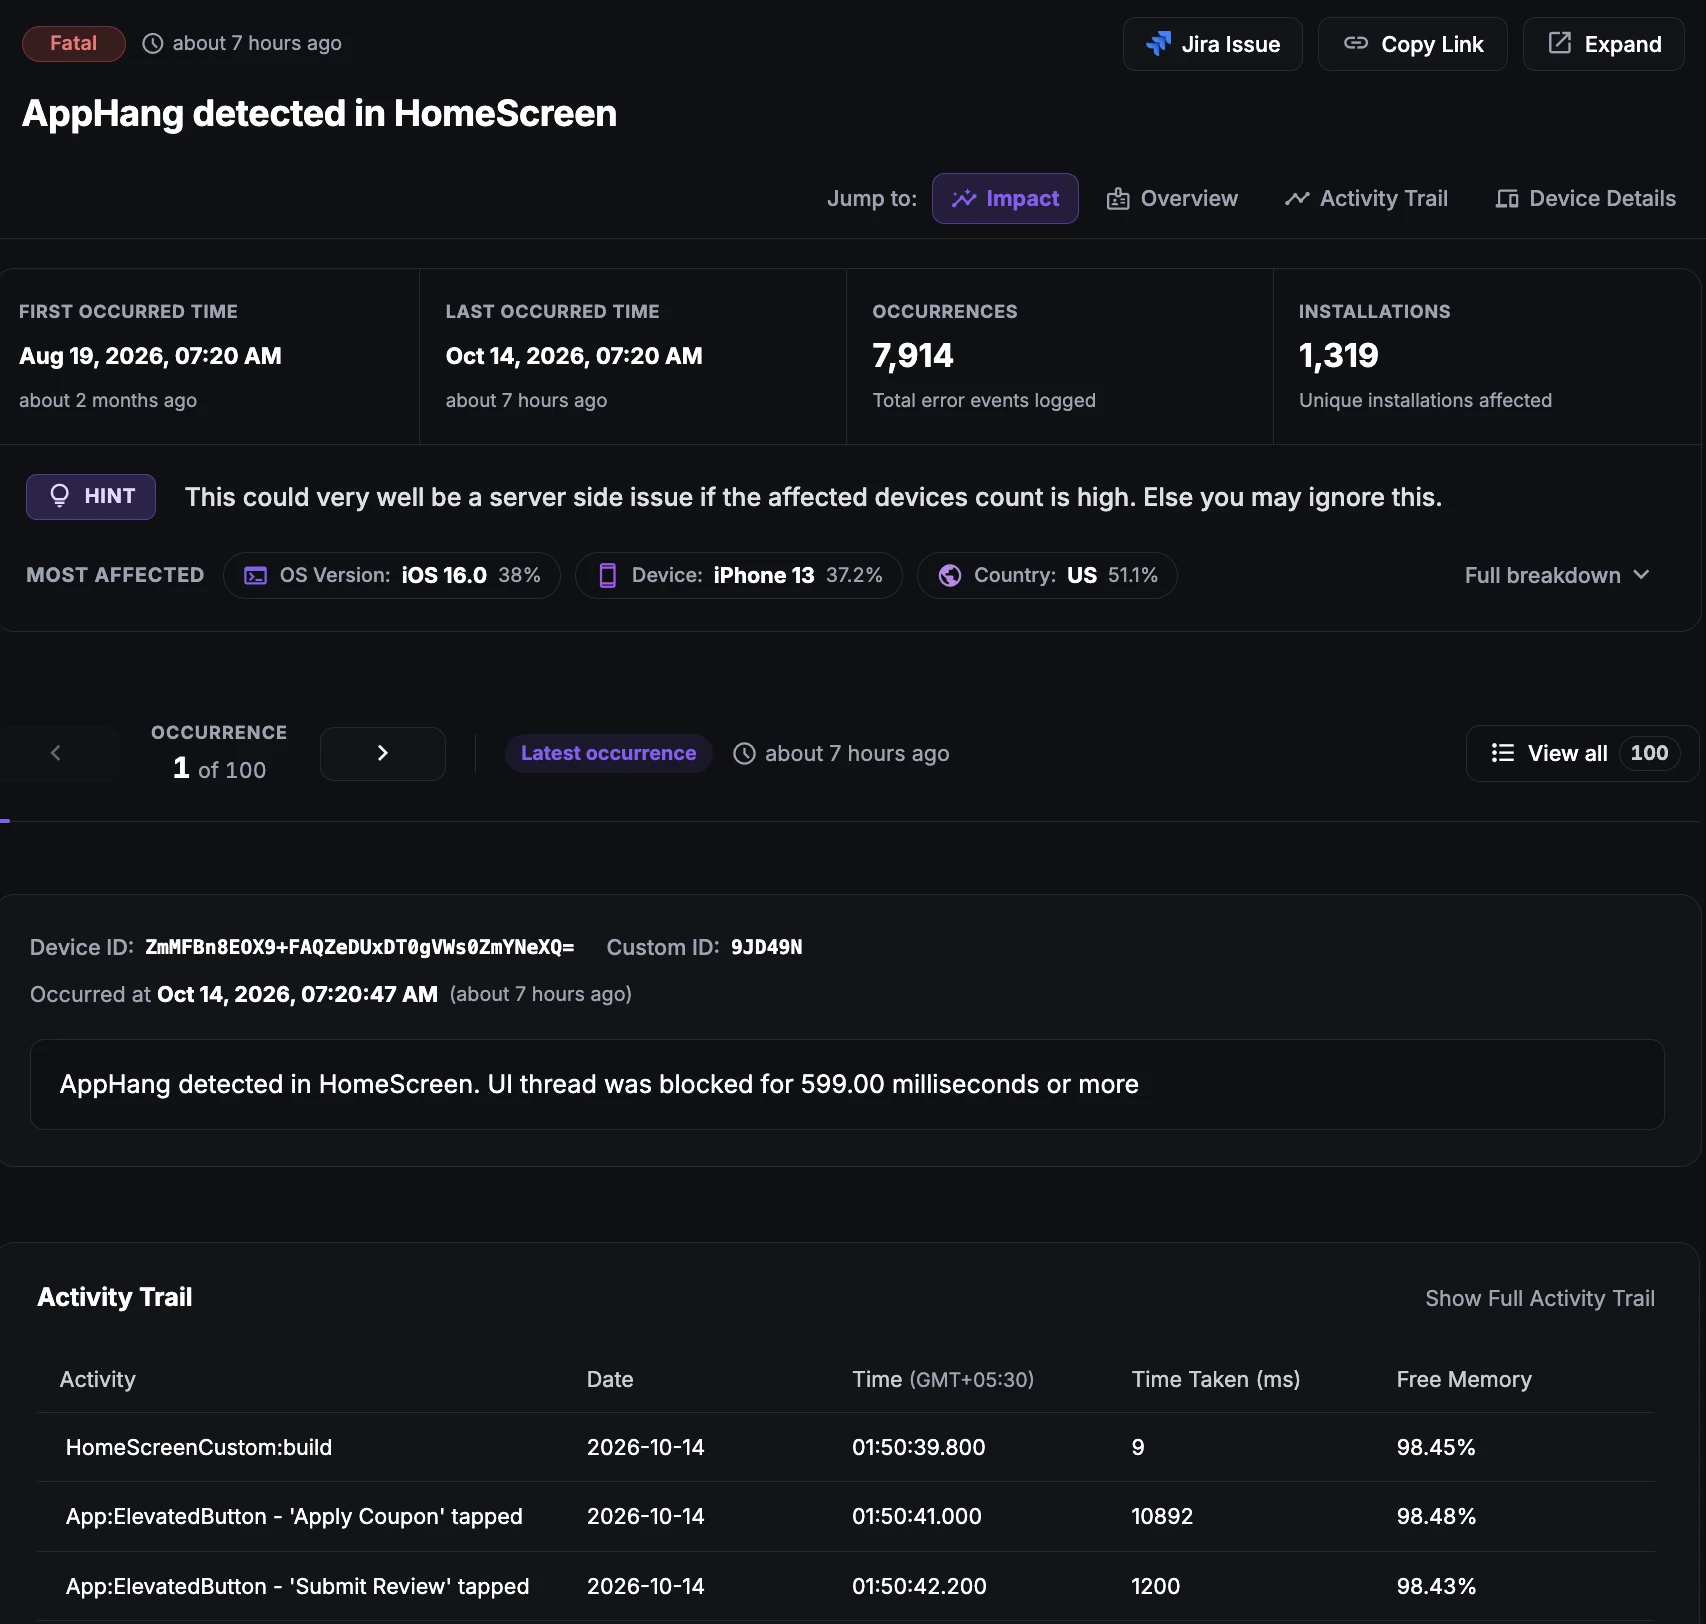Click the 98.45% free memory value
Viewport: 1706px width, 1624px height.
[x=1436, y=1447]
